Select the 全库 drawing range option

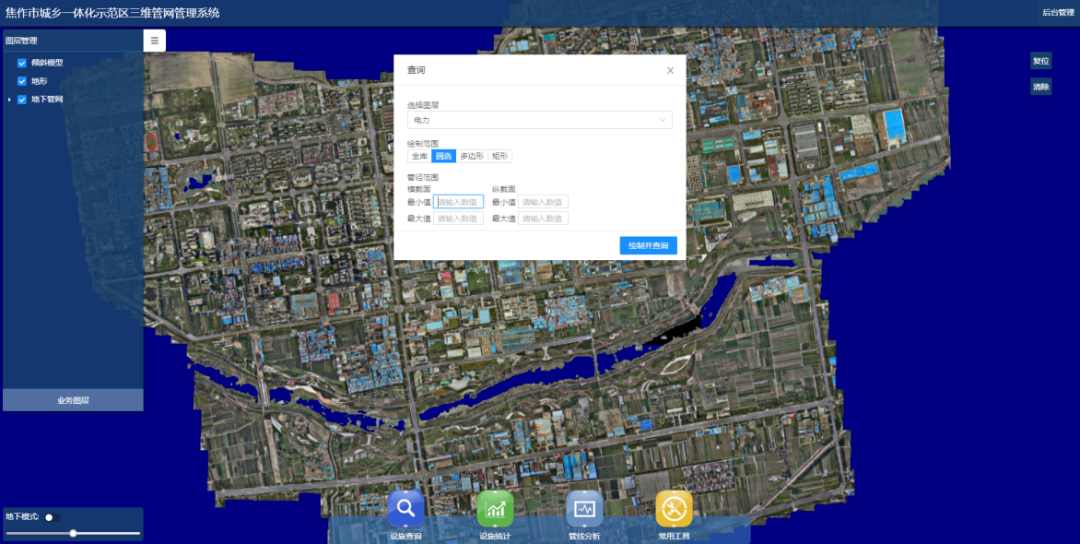[x=419, y=156]
